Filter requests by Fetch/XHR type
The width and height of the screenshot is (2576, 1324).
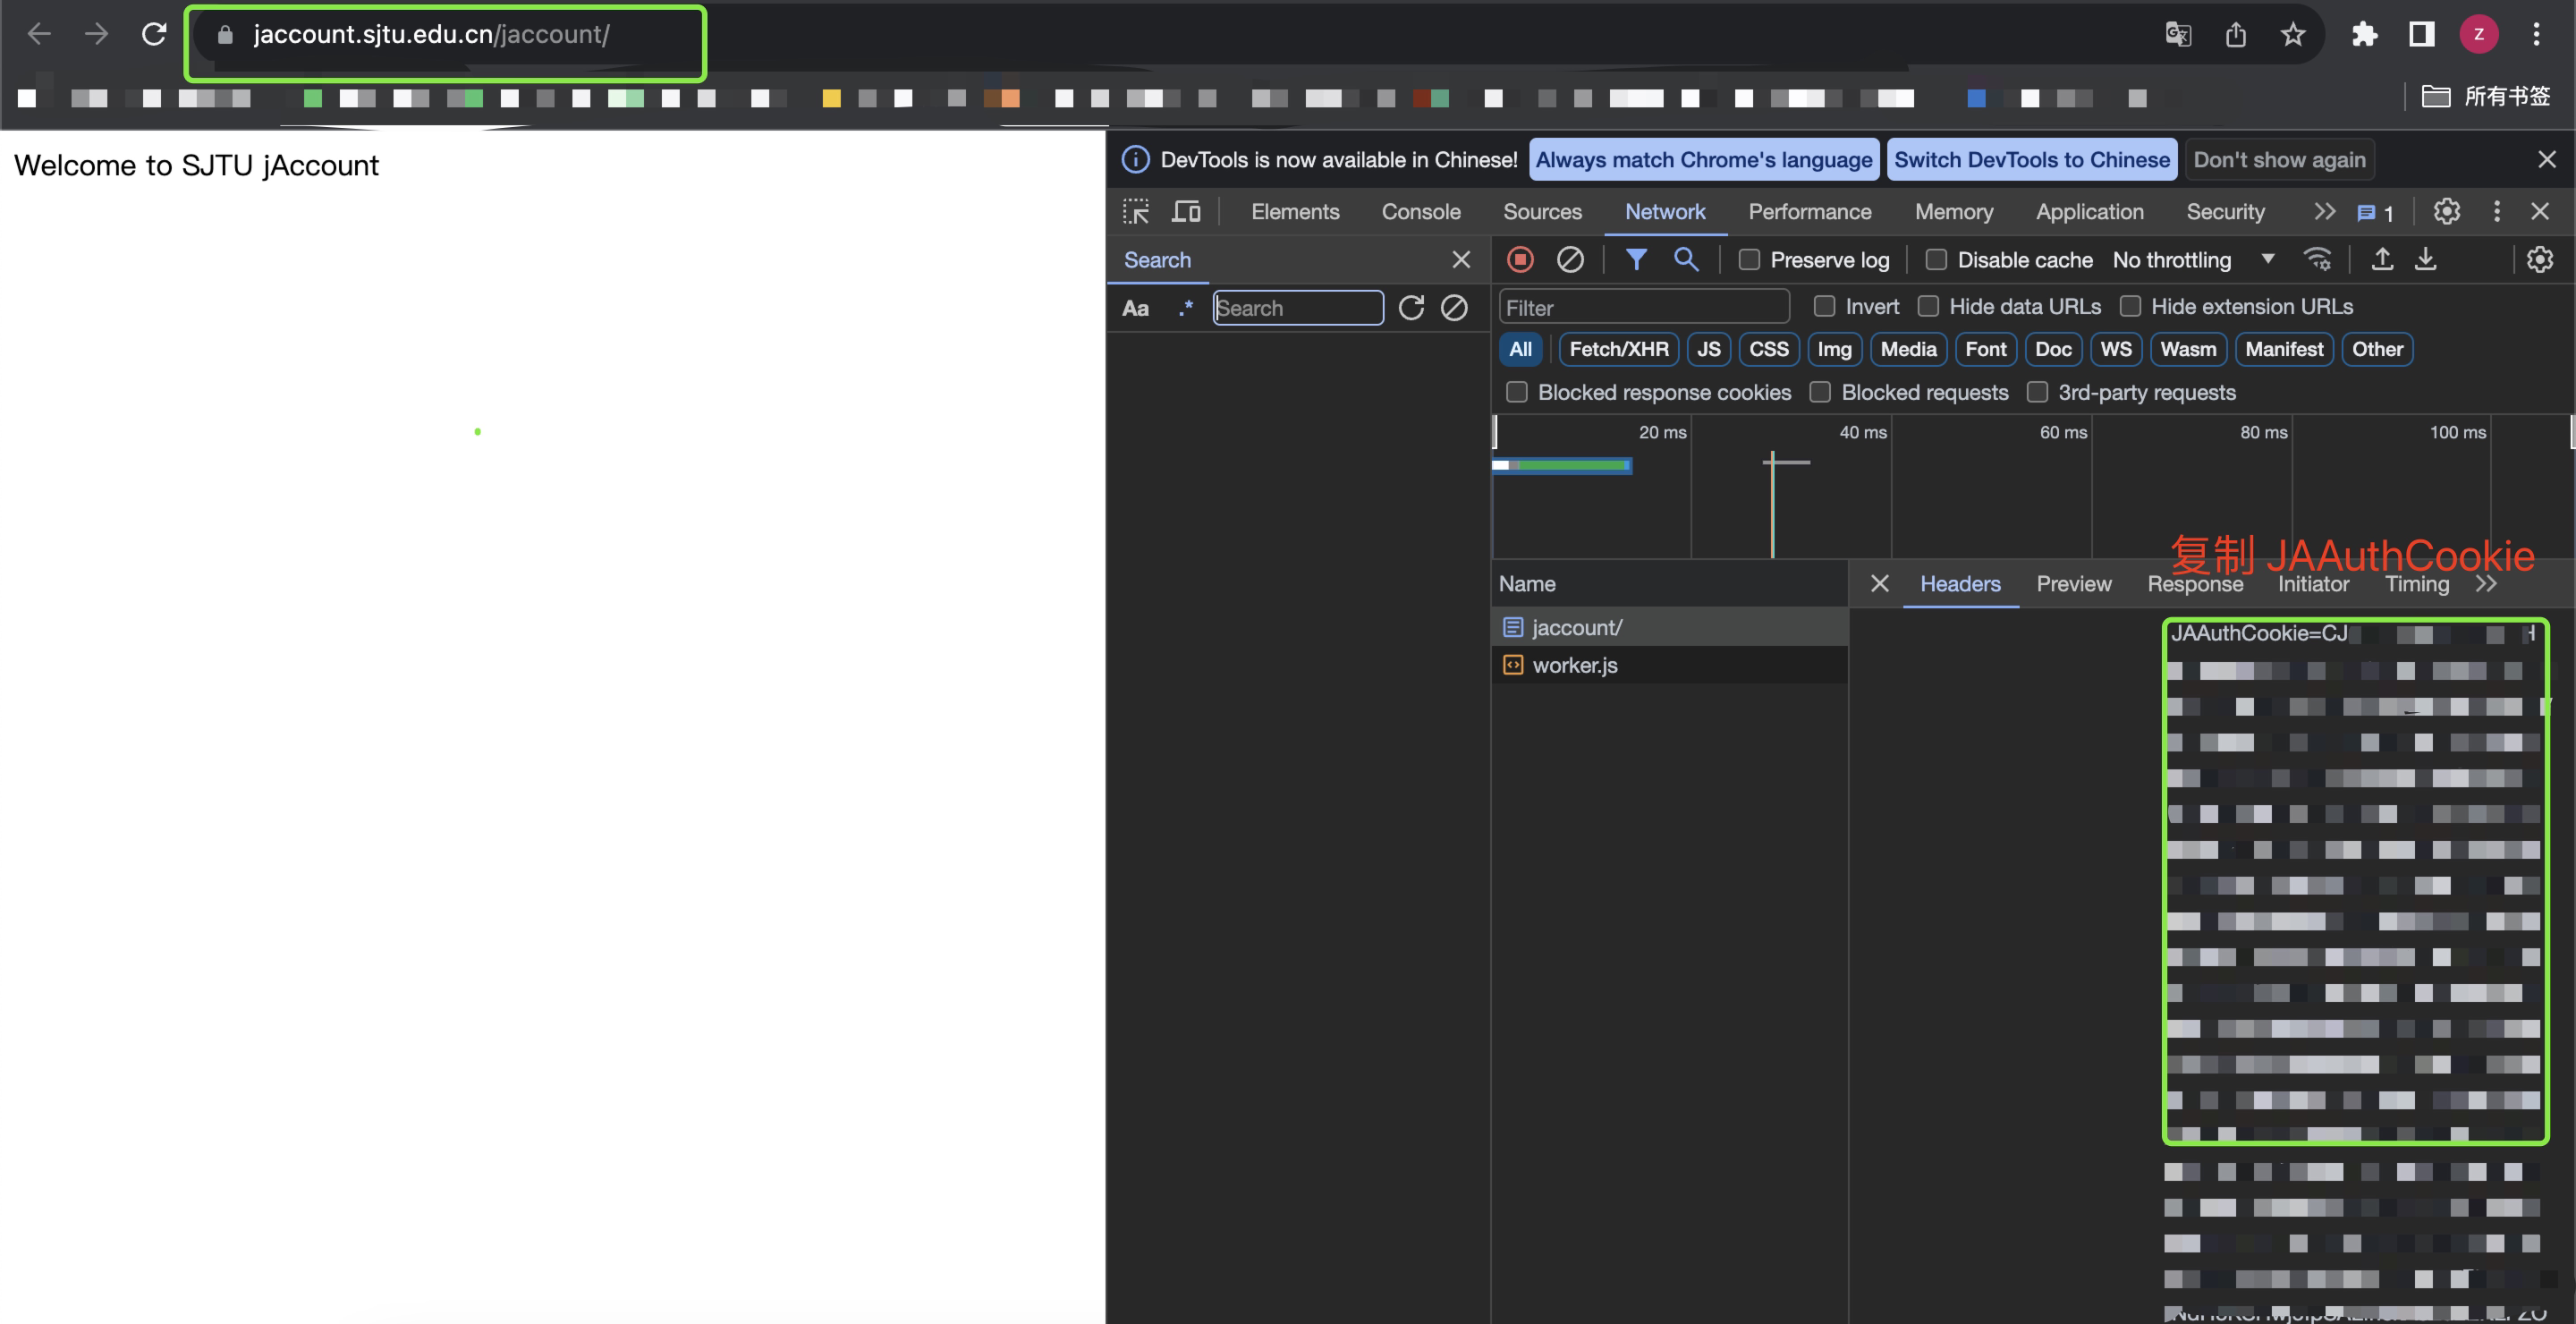[x=1618, y=349]
